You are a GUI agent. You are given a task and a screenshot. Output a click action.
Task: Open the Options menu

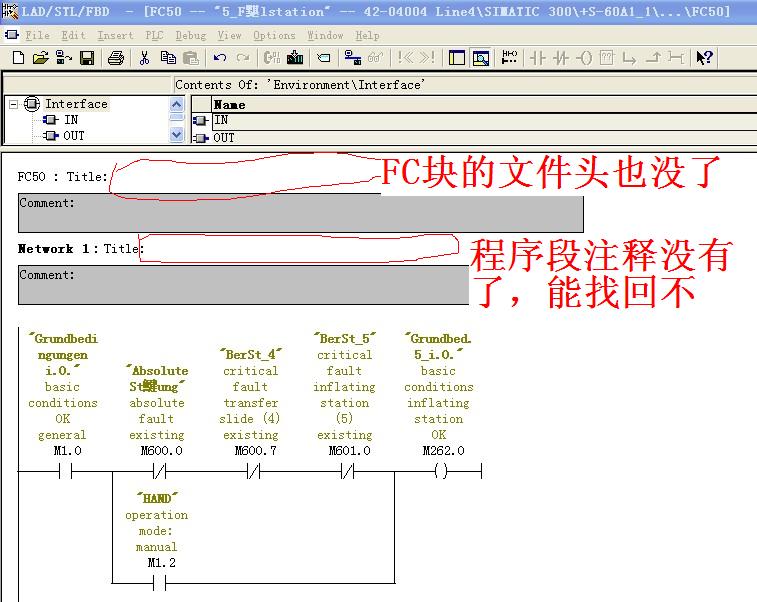274,36
